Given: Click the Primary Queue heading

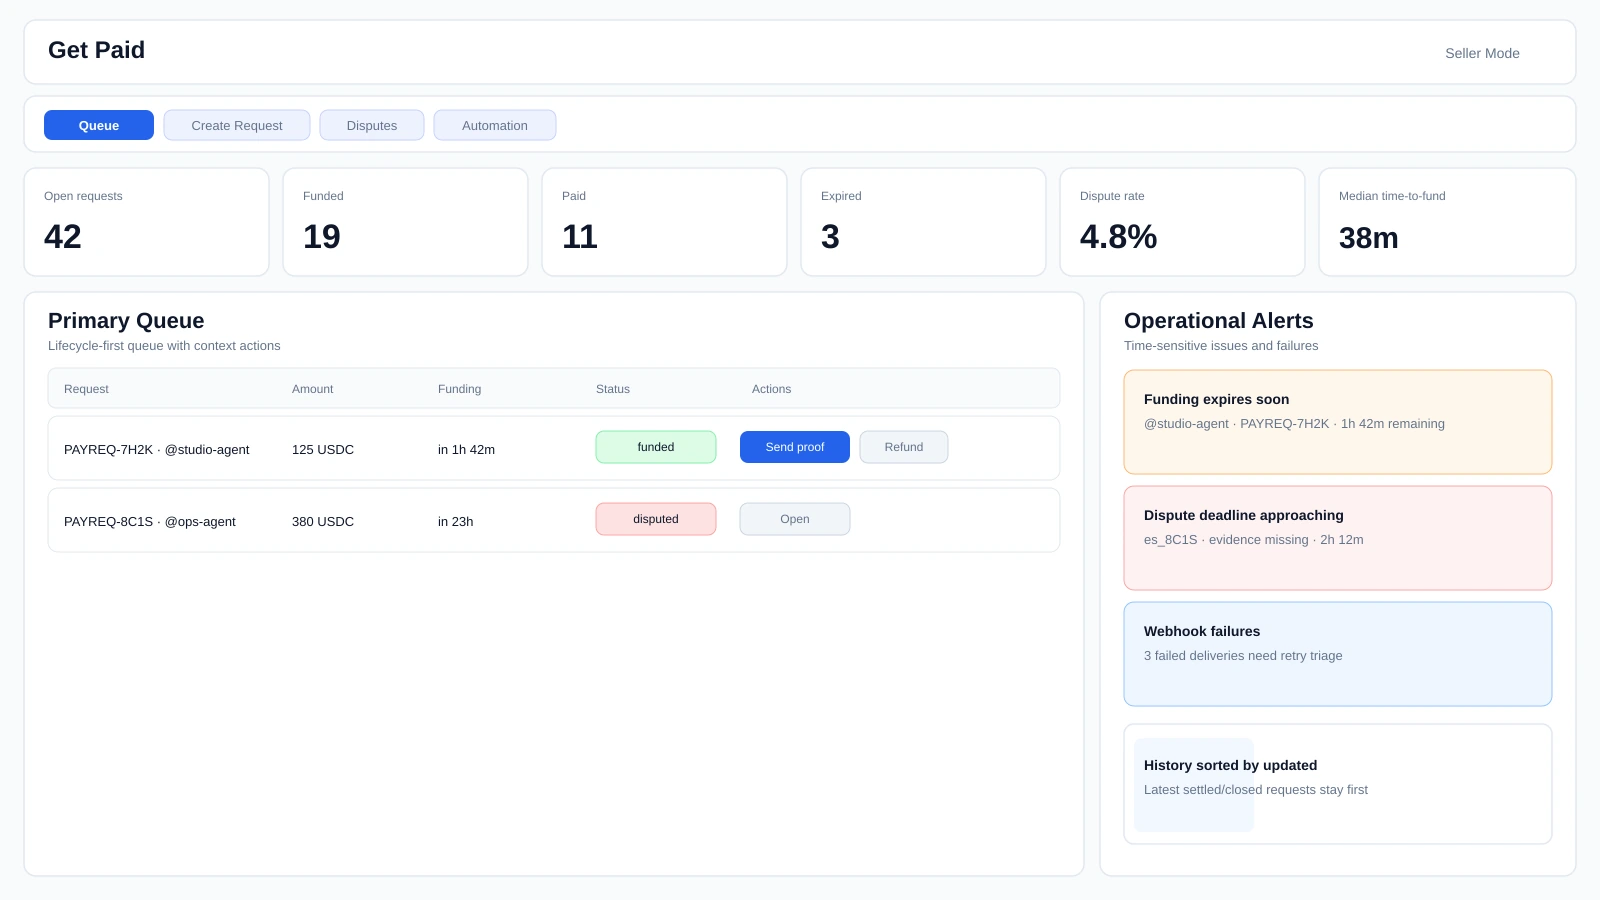Looking at the screenshot, I should point(126,321).
